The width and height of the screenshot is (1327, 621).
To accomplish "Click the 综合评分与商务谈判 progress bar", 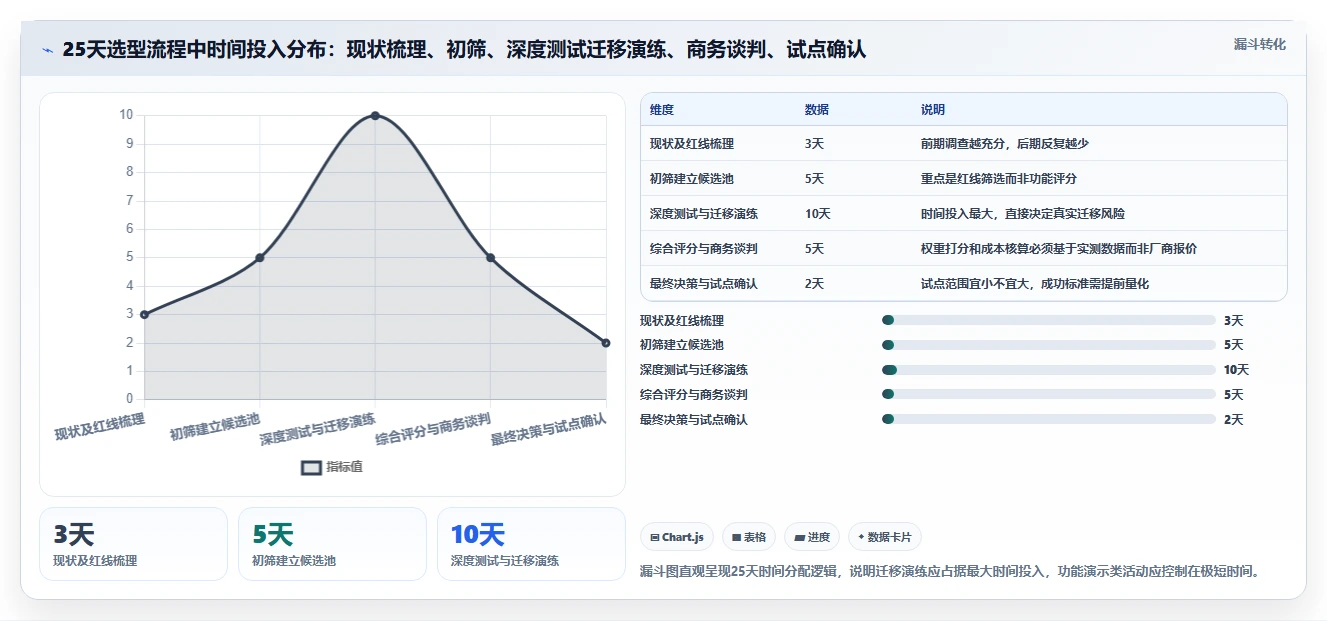I will [1048, 395].
